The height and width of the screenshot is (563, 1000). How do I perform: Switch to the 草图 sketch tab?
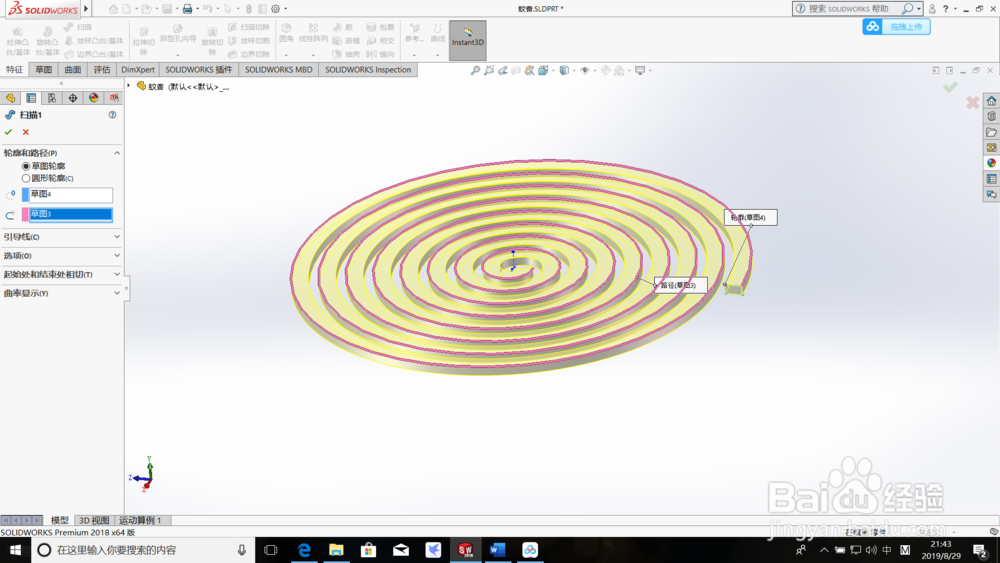(43, 69)
